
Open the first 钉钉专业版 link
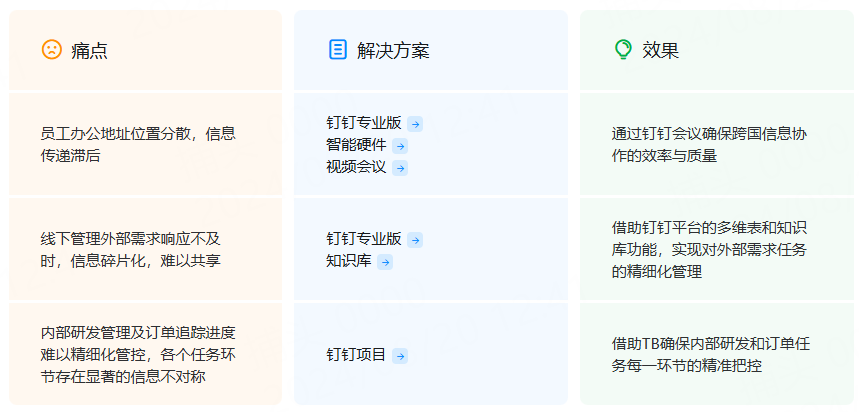coord(364,123)
